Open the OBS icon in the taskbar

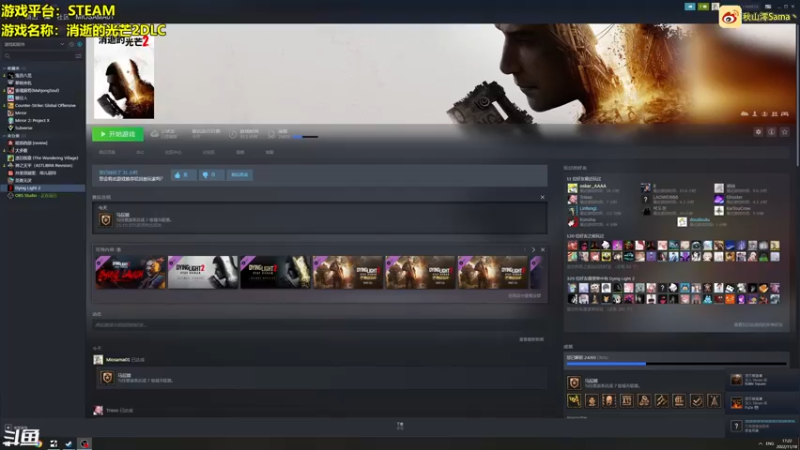pos(84,443)
